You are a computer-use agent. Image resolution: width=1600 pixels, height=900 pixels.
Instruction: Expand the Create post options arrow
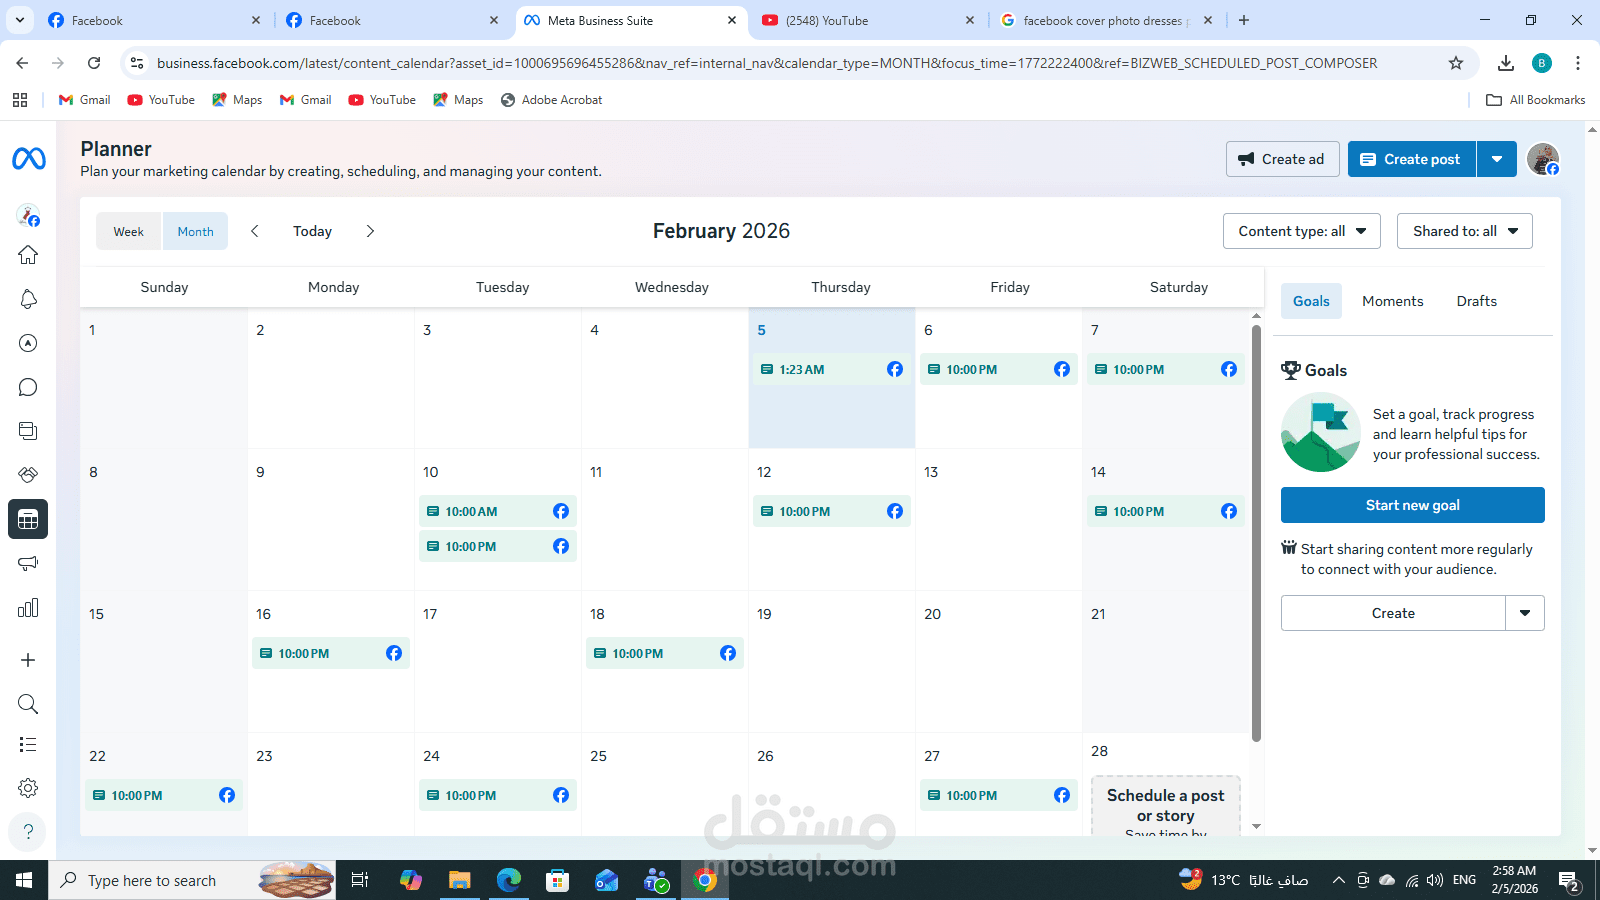(x=1497, y=159)
